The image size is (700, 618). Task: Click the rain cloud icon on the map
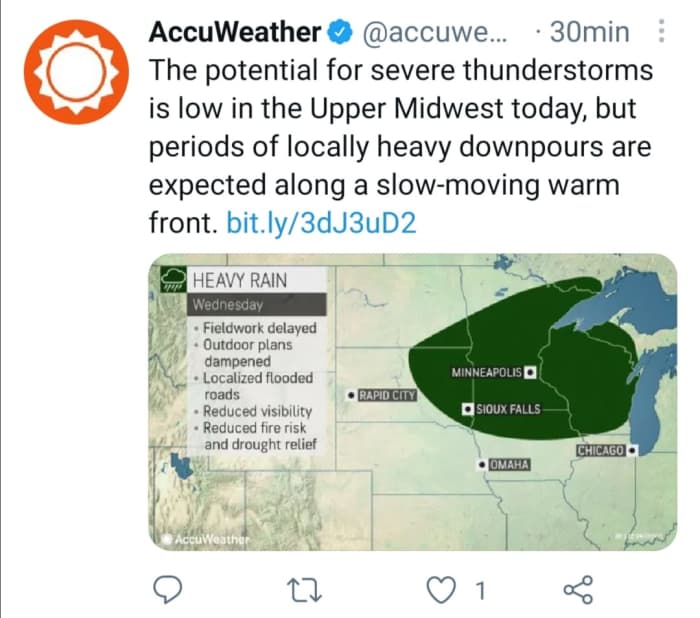(172, 280)
